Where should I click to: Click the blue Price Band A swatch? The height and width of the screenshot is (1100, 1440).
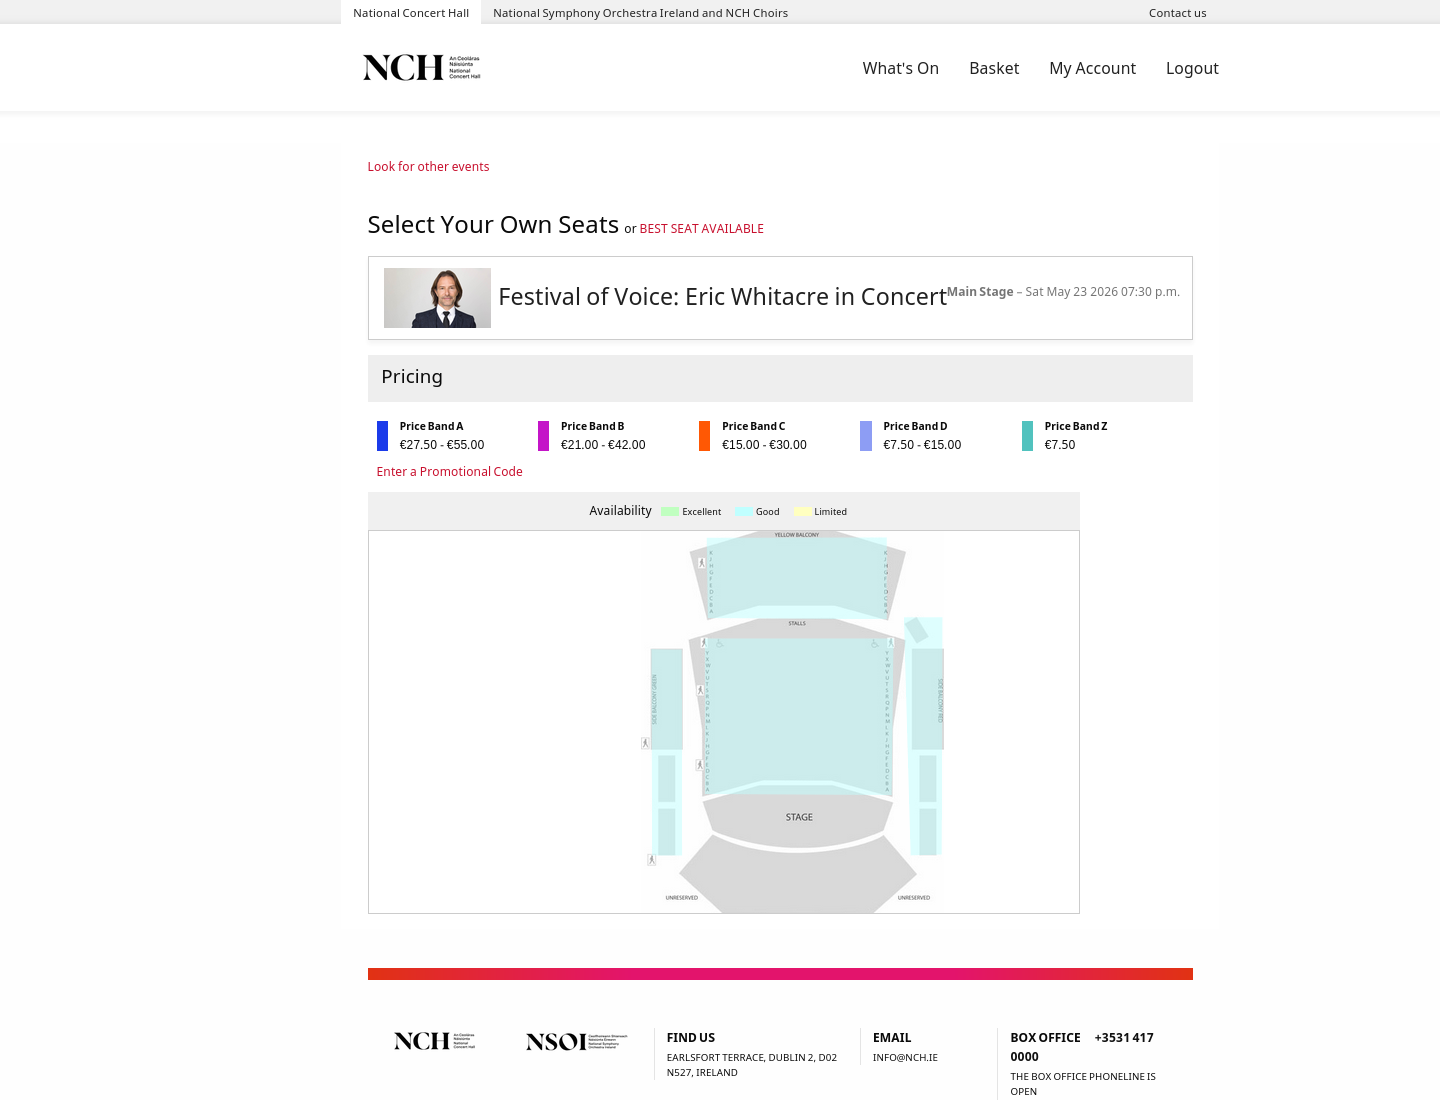pos(382,436)
